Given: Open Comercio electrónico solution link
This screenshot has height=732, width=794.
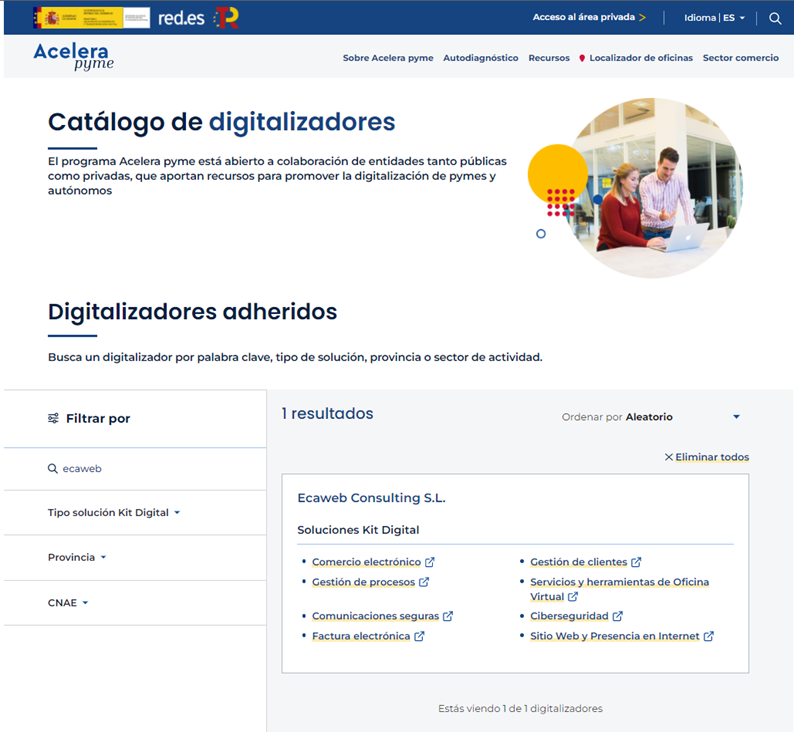Looking at the screenshot, I should 366,562.
